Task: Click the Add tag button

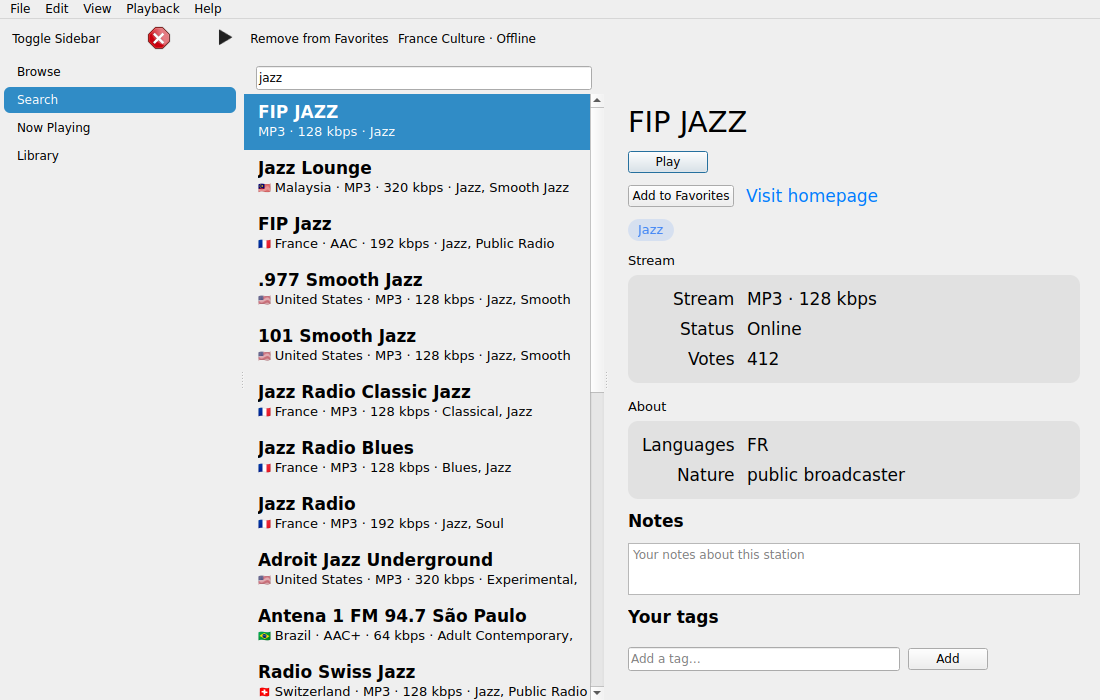Action: click(948, 659)
